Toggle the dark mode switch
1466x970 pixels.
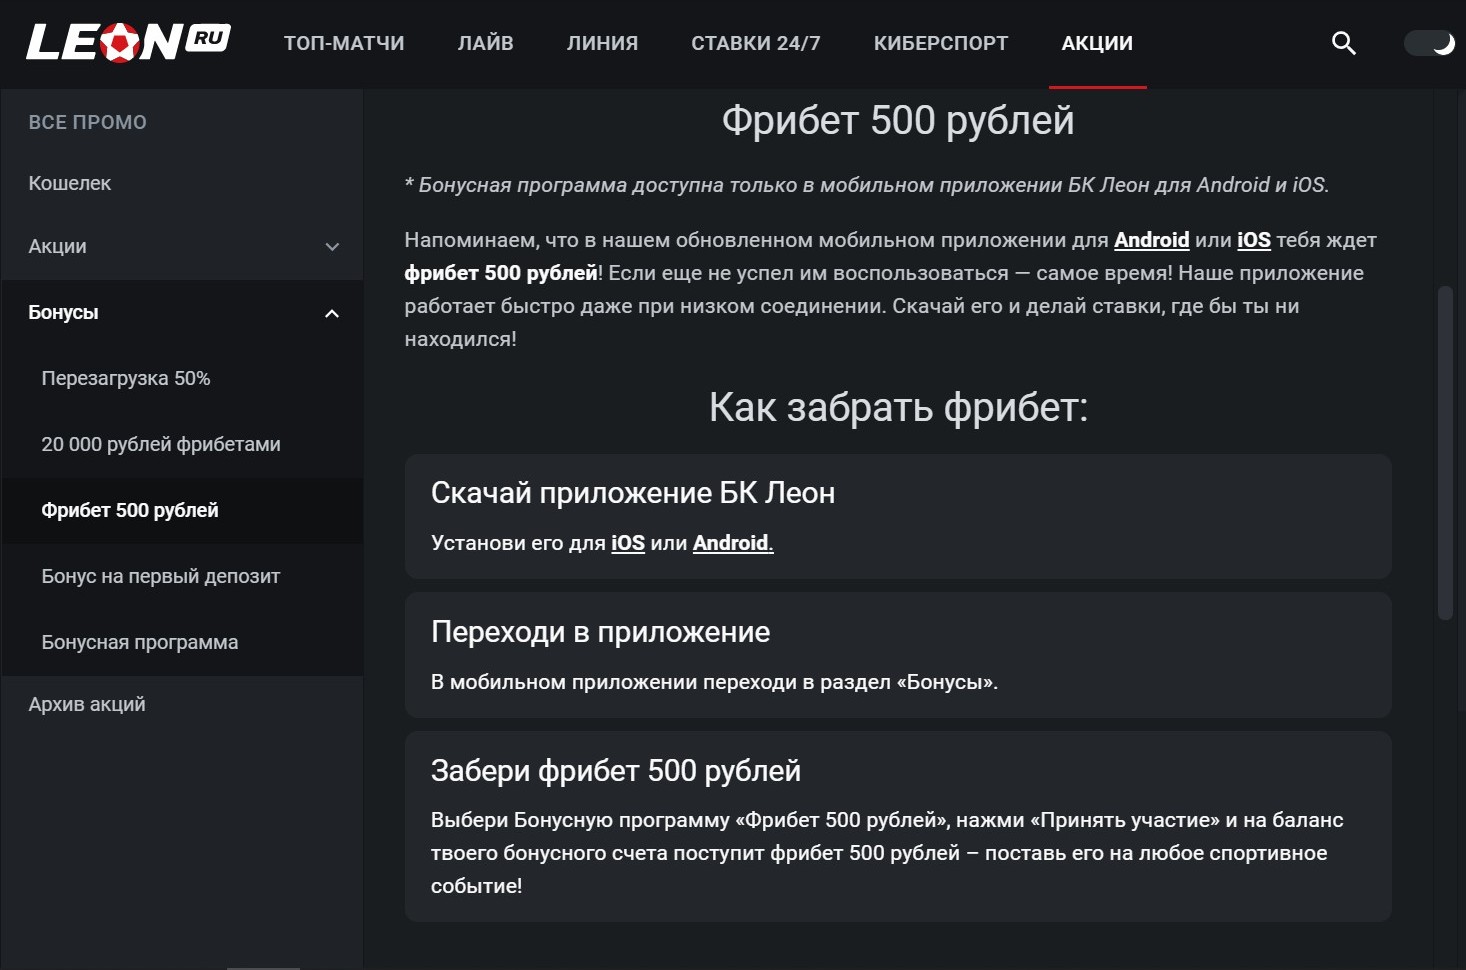coord(1429,43)
